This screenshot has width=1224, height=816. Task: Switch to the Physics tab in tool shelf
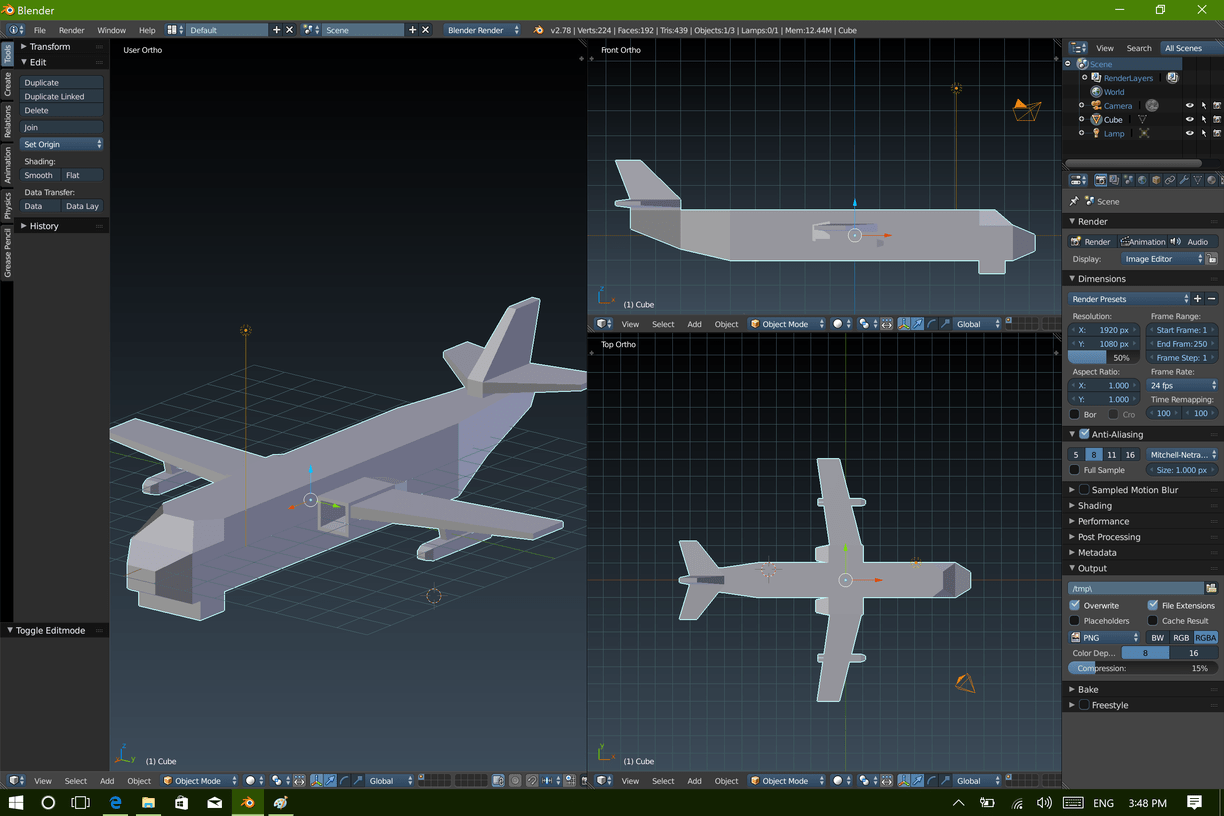[x=7, y=205]
